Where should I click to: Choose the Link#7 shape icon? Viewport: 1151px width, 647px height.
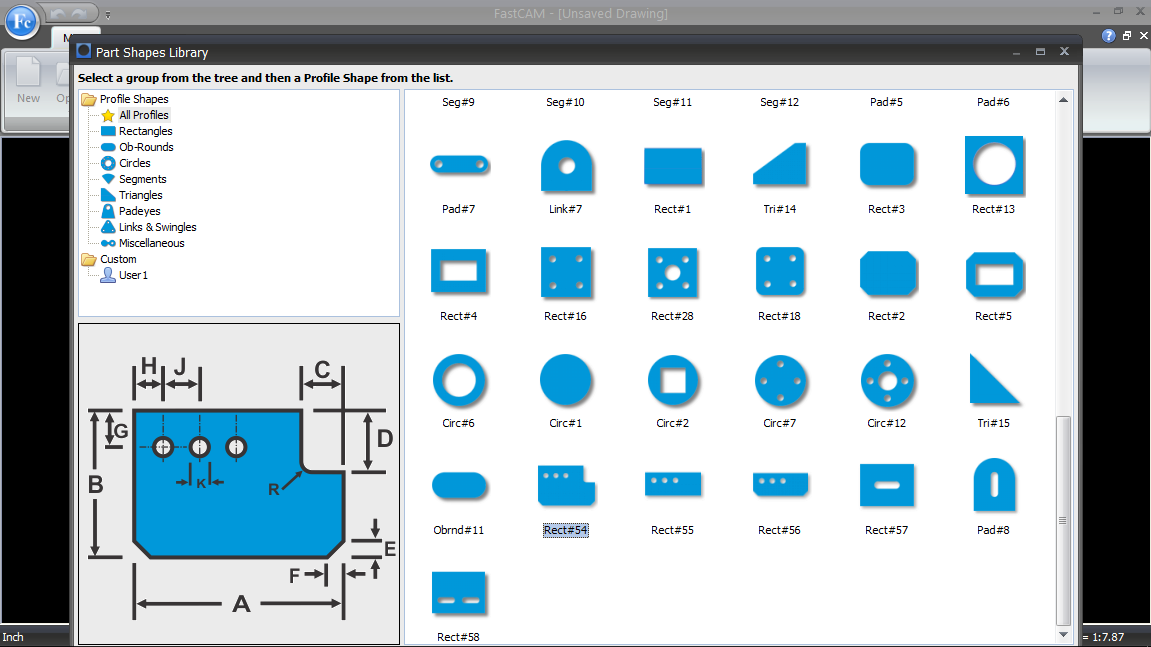(566, 166)
